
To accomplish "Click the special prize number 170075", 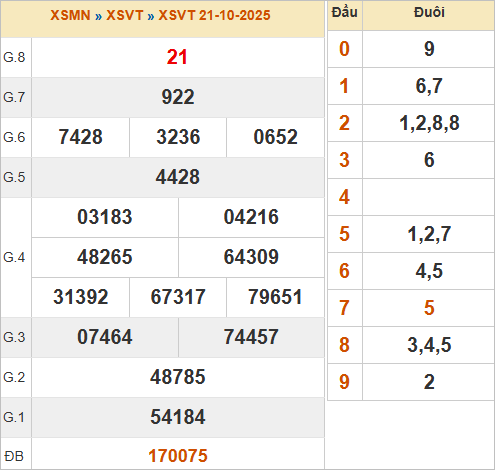I will point(178,456).
